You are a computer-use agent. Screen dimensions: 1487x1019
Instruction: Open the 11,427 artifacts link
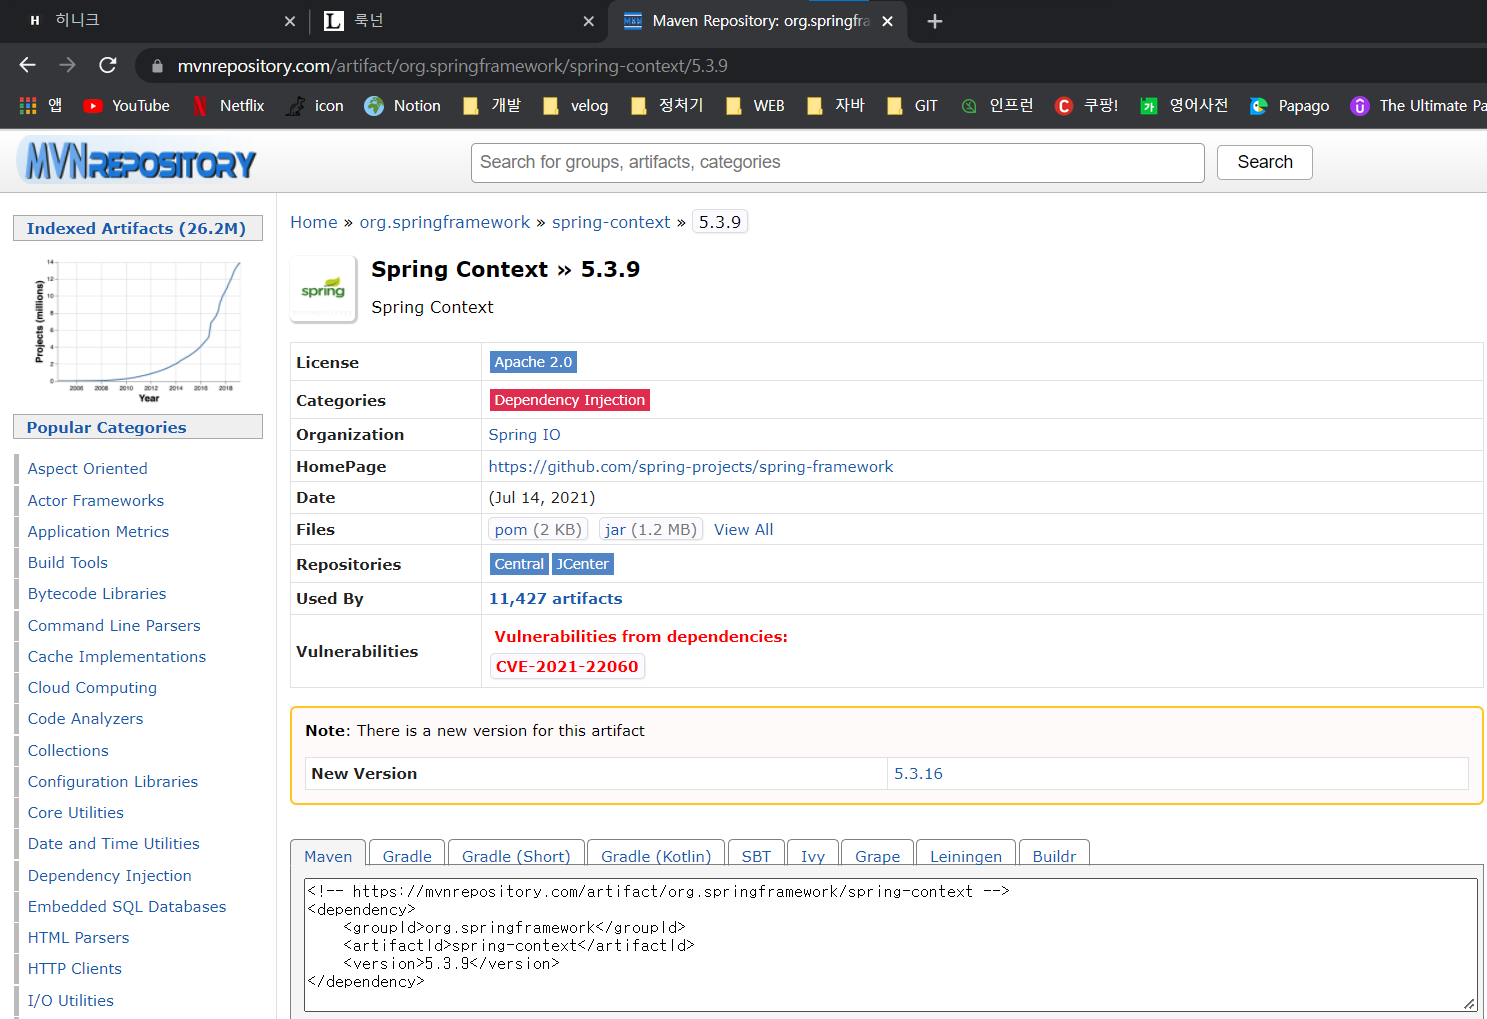tap(555, 598)
